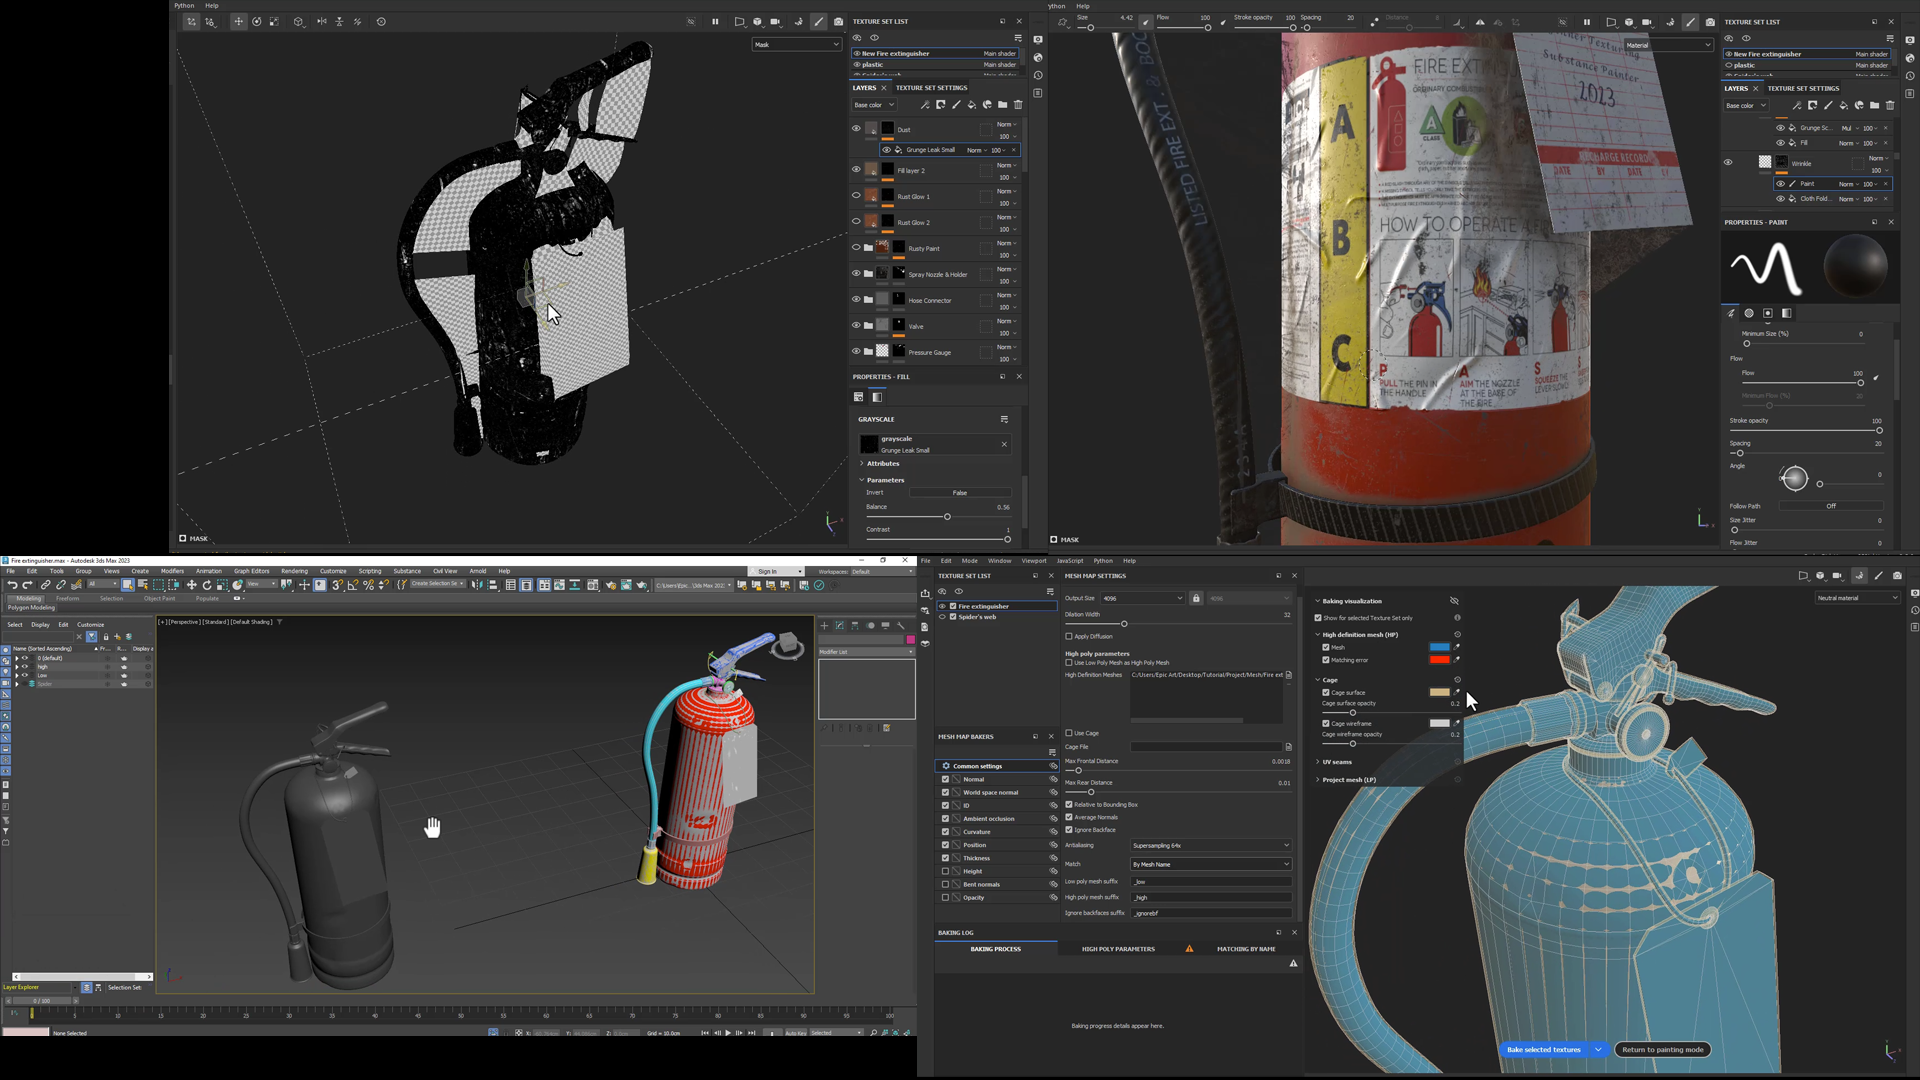The width and height of the screenshot is (1920, 1080).
Task: Enable the Use Cage checkbox
Action: click(1069, 733)
